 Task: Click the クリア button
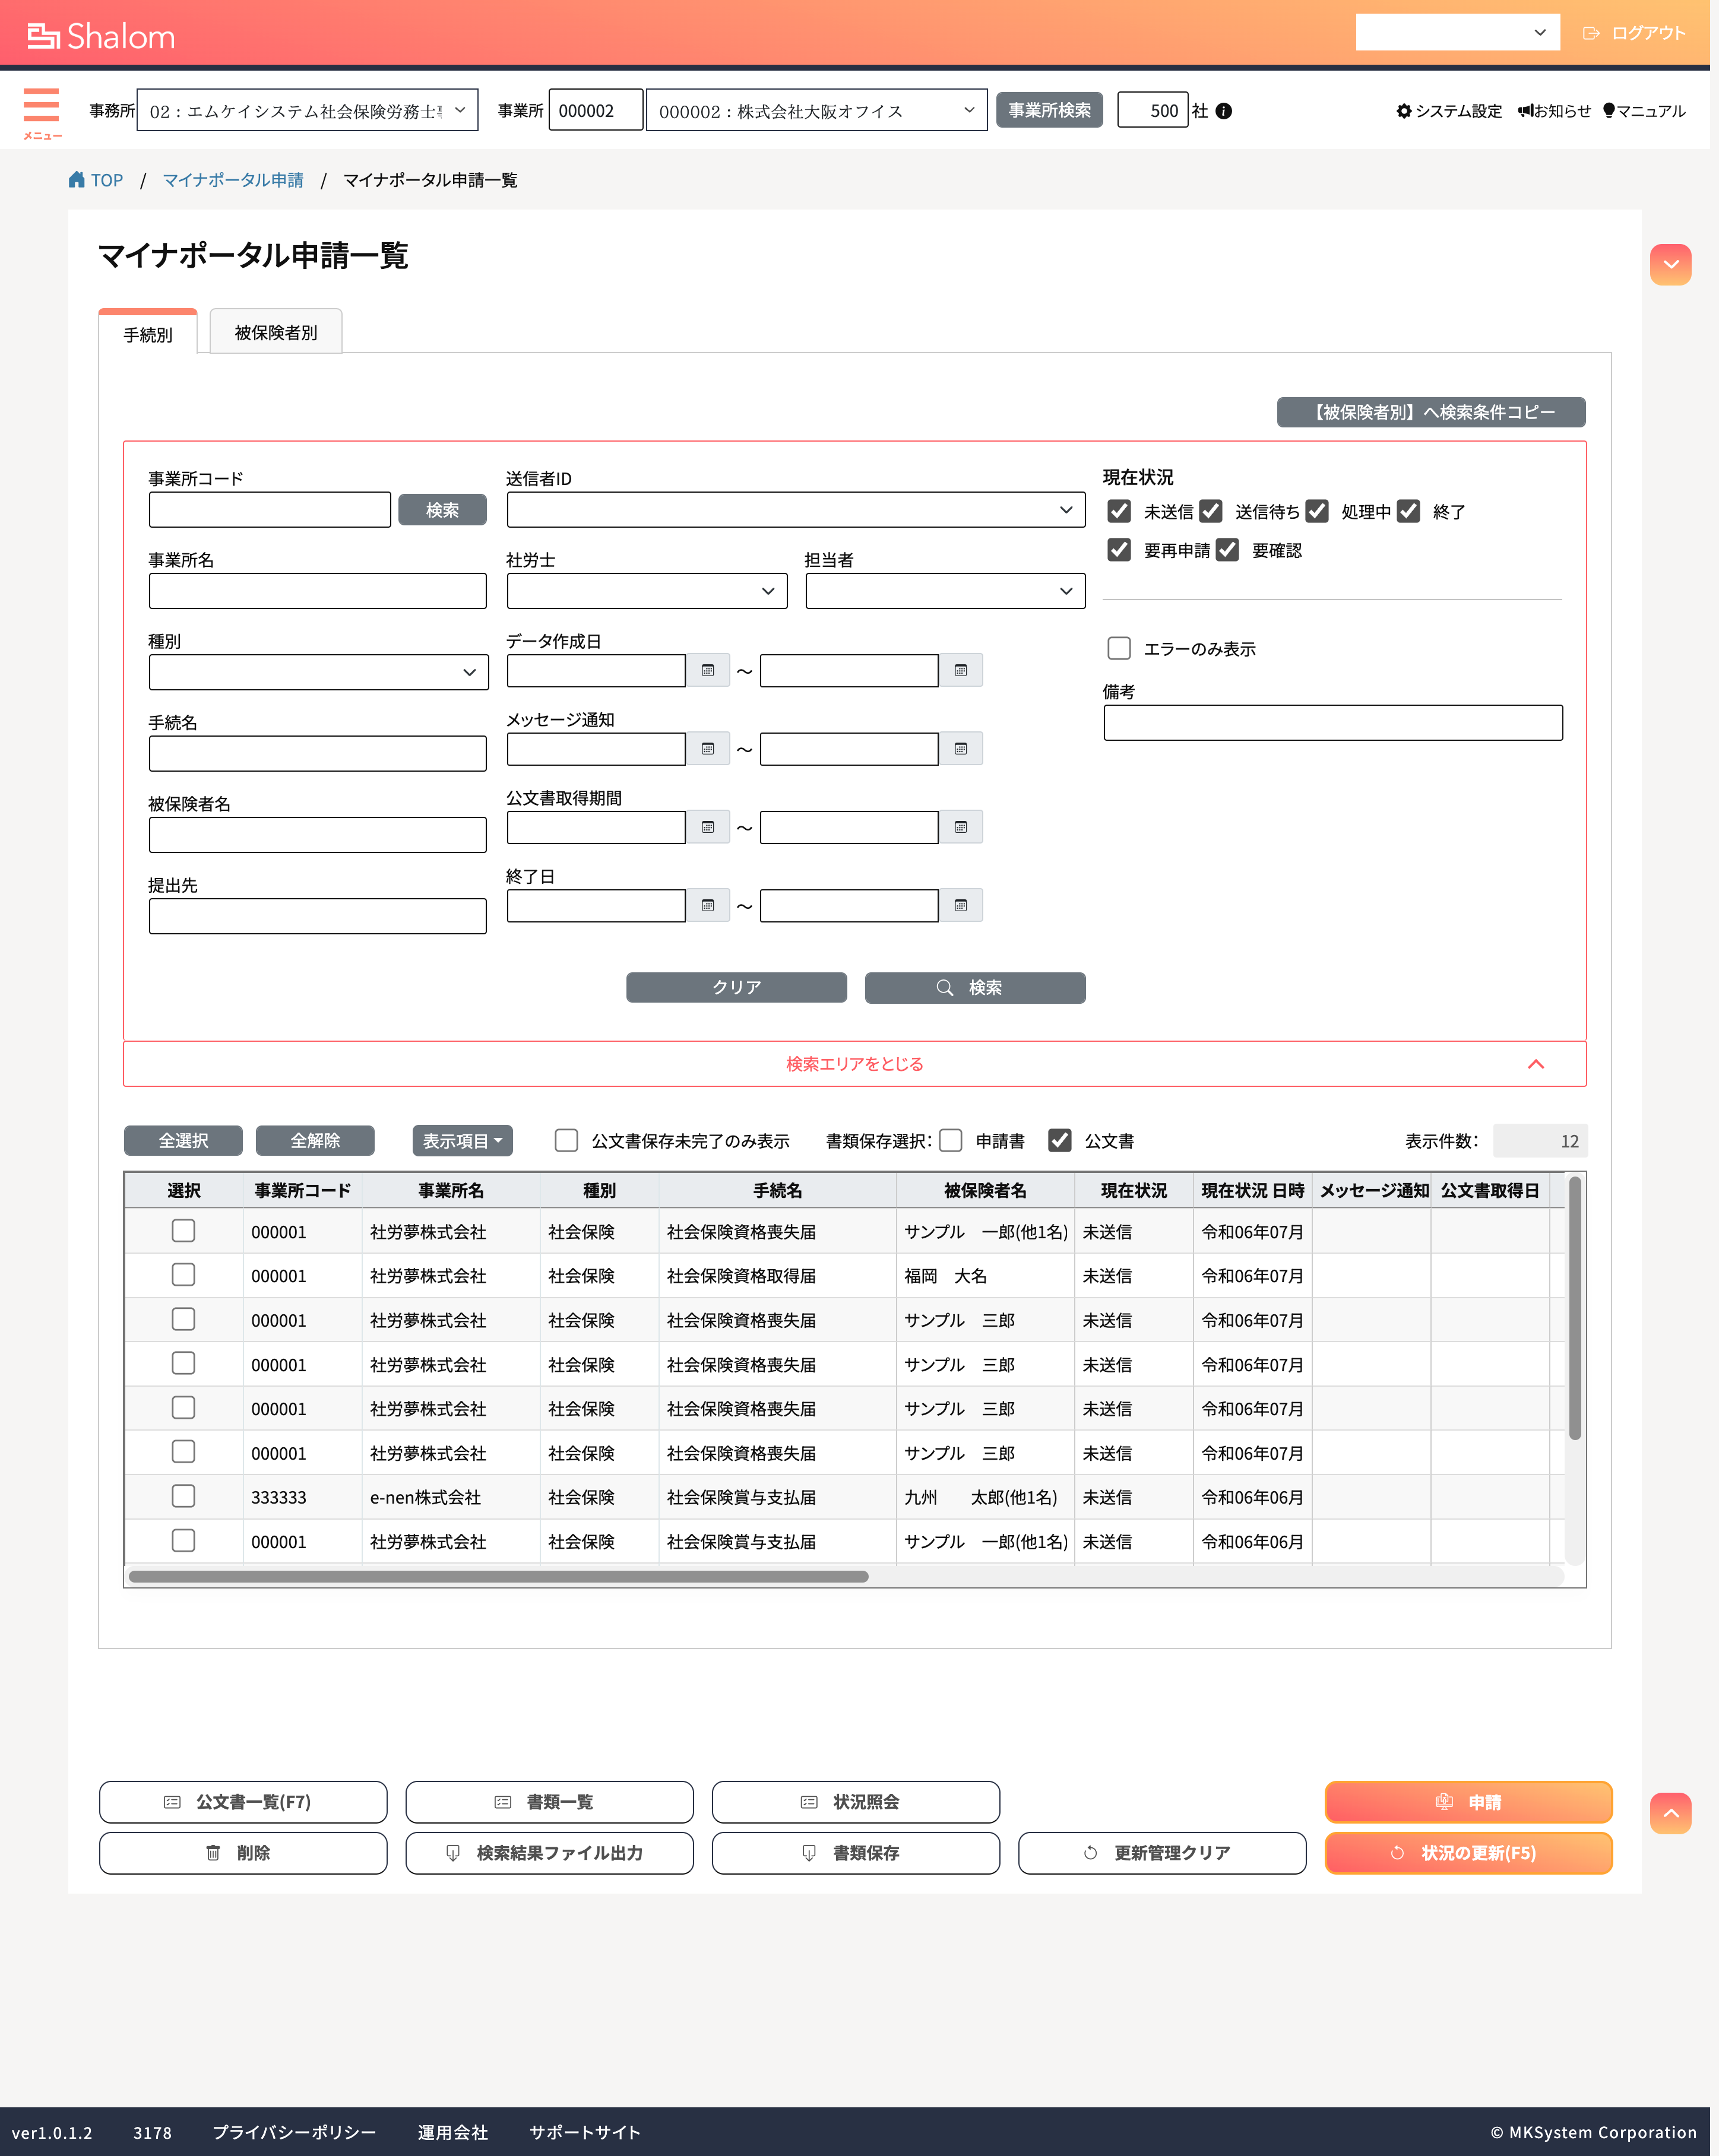736,987
